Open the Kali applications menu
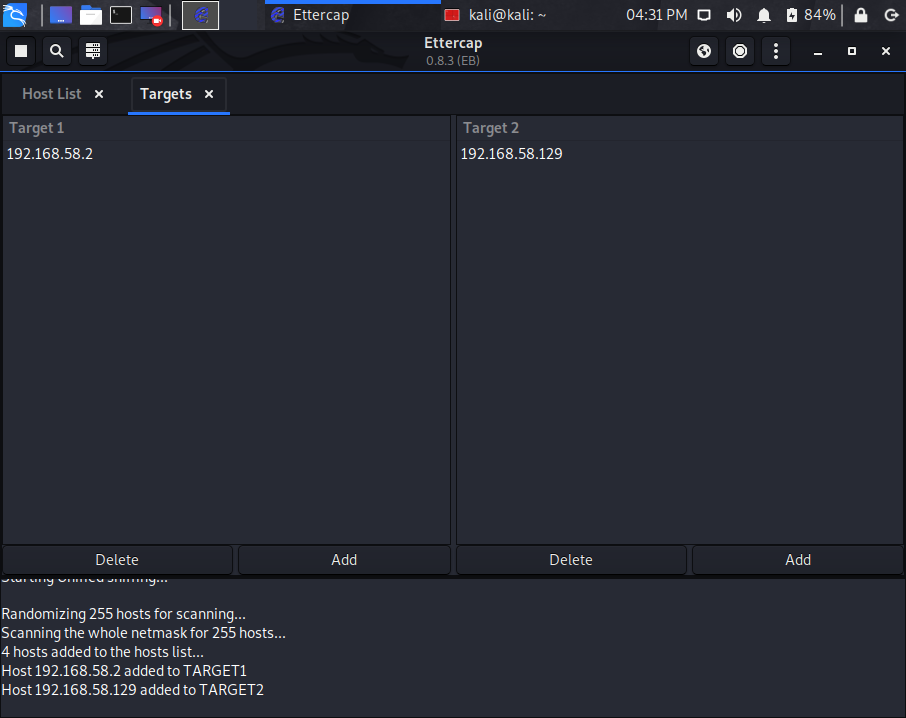The image size is (906, 718). tap(15, 15)
